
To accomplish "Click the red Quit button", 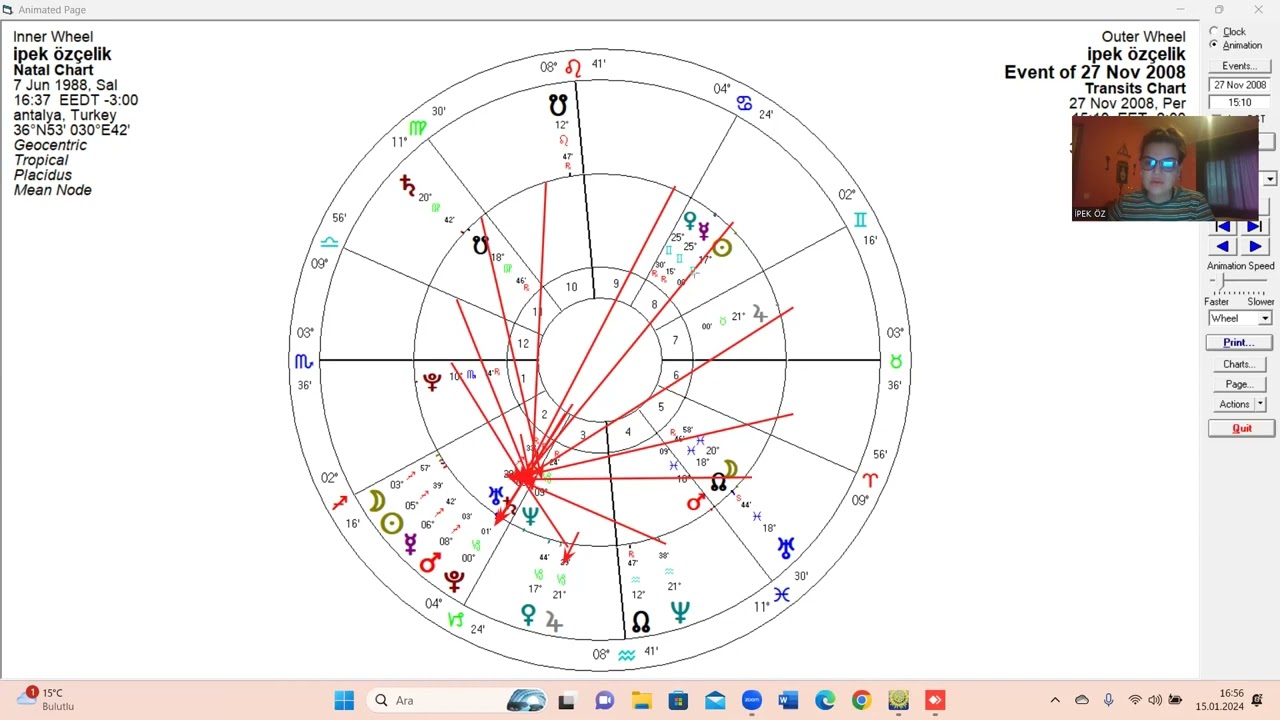I will coord(1241,428).
